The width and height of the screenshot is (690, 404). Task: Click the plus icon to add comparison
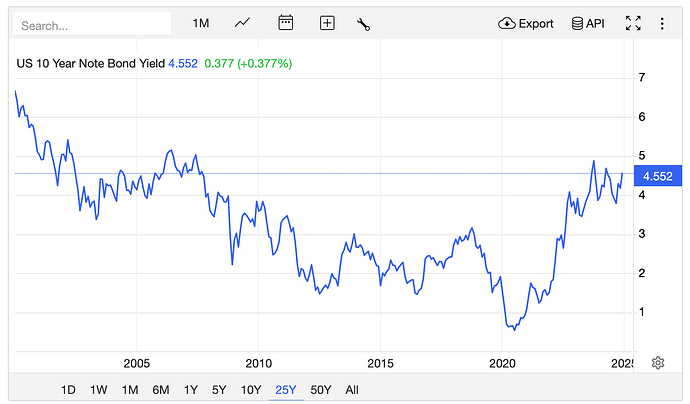pyautogui.click(x=326, y=23)
